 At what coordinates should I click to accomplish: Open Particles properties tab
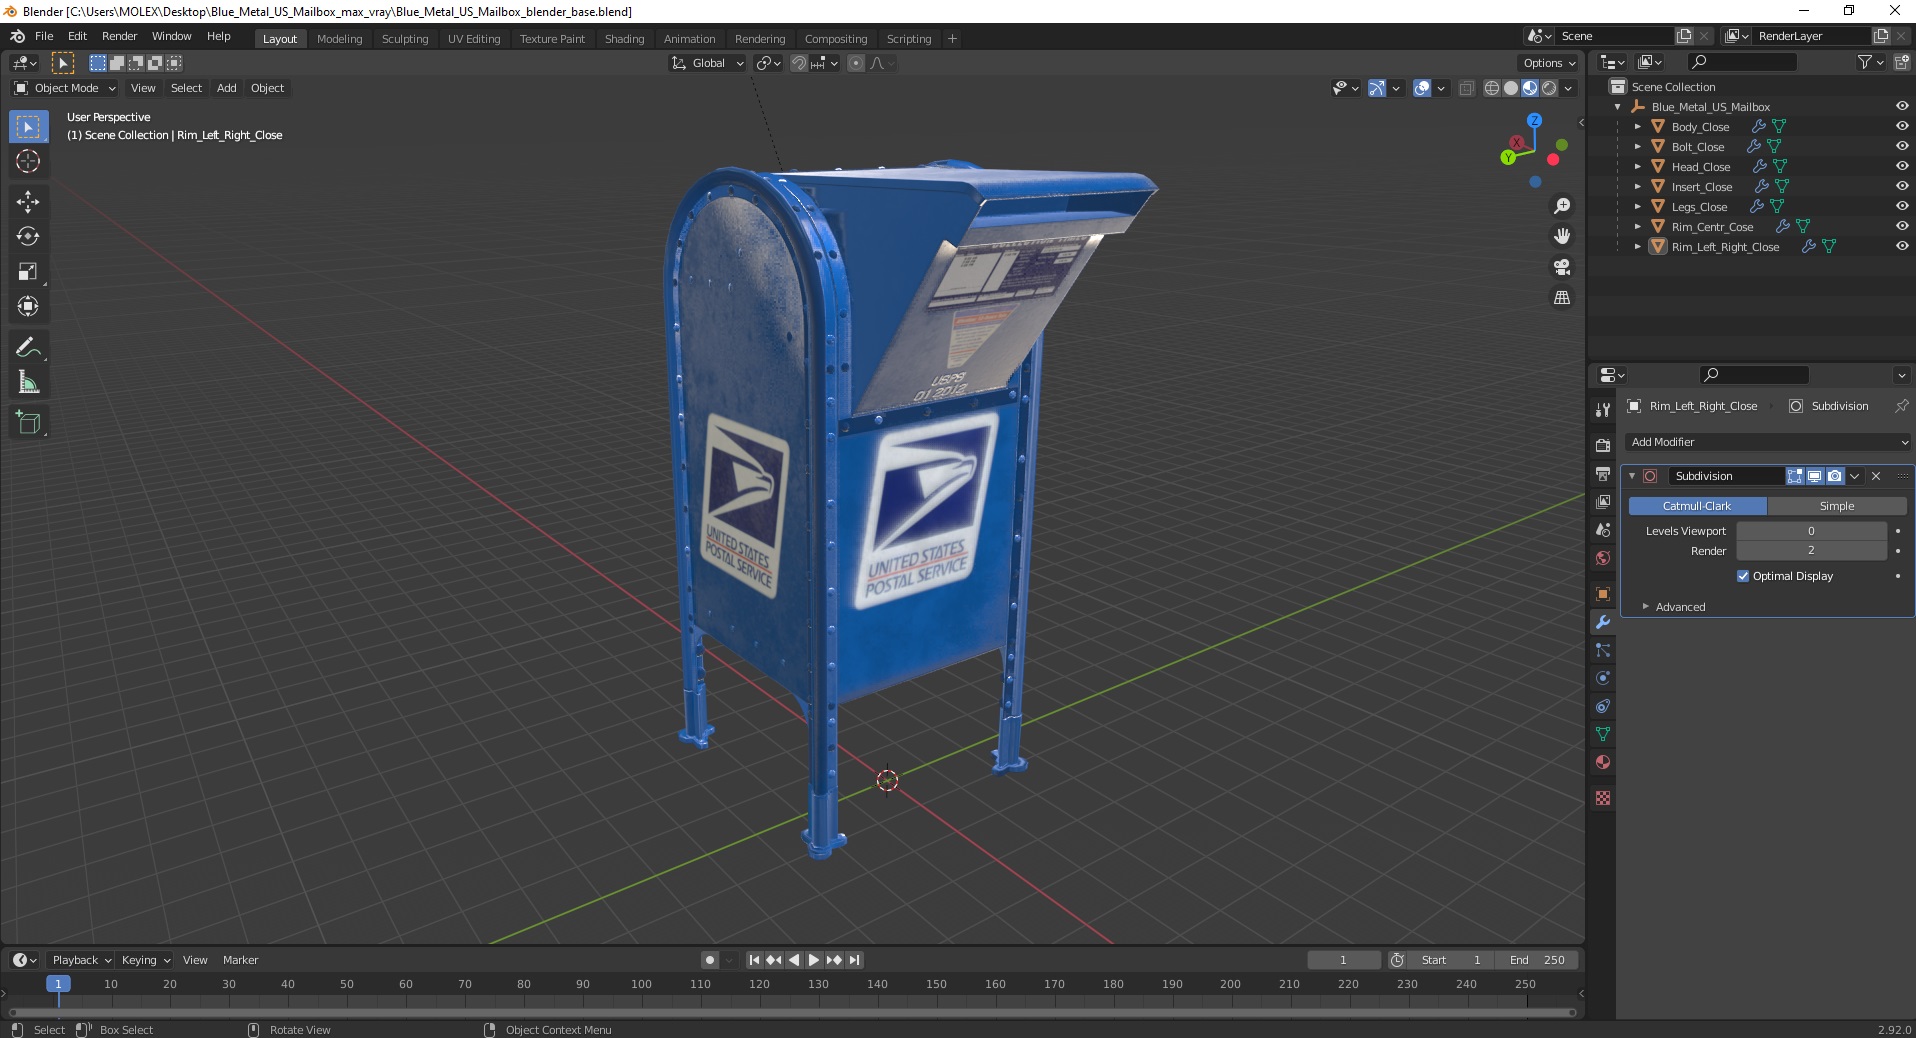1603,650
